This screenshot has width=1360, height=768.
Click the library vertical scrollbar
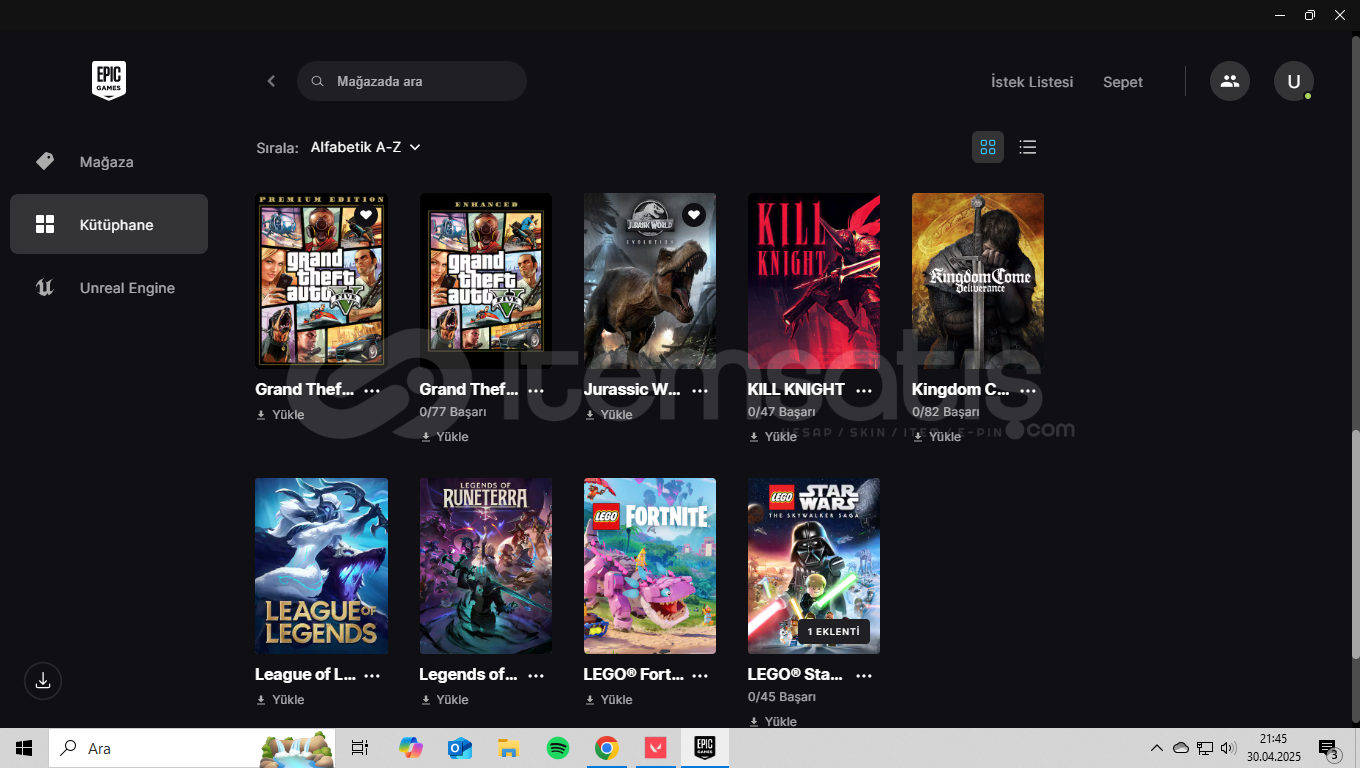[1355, 545]
